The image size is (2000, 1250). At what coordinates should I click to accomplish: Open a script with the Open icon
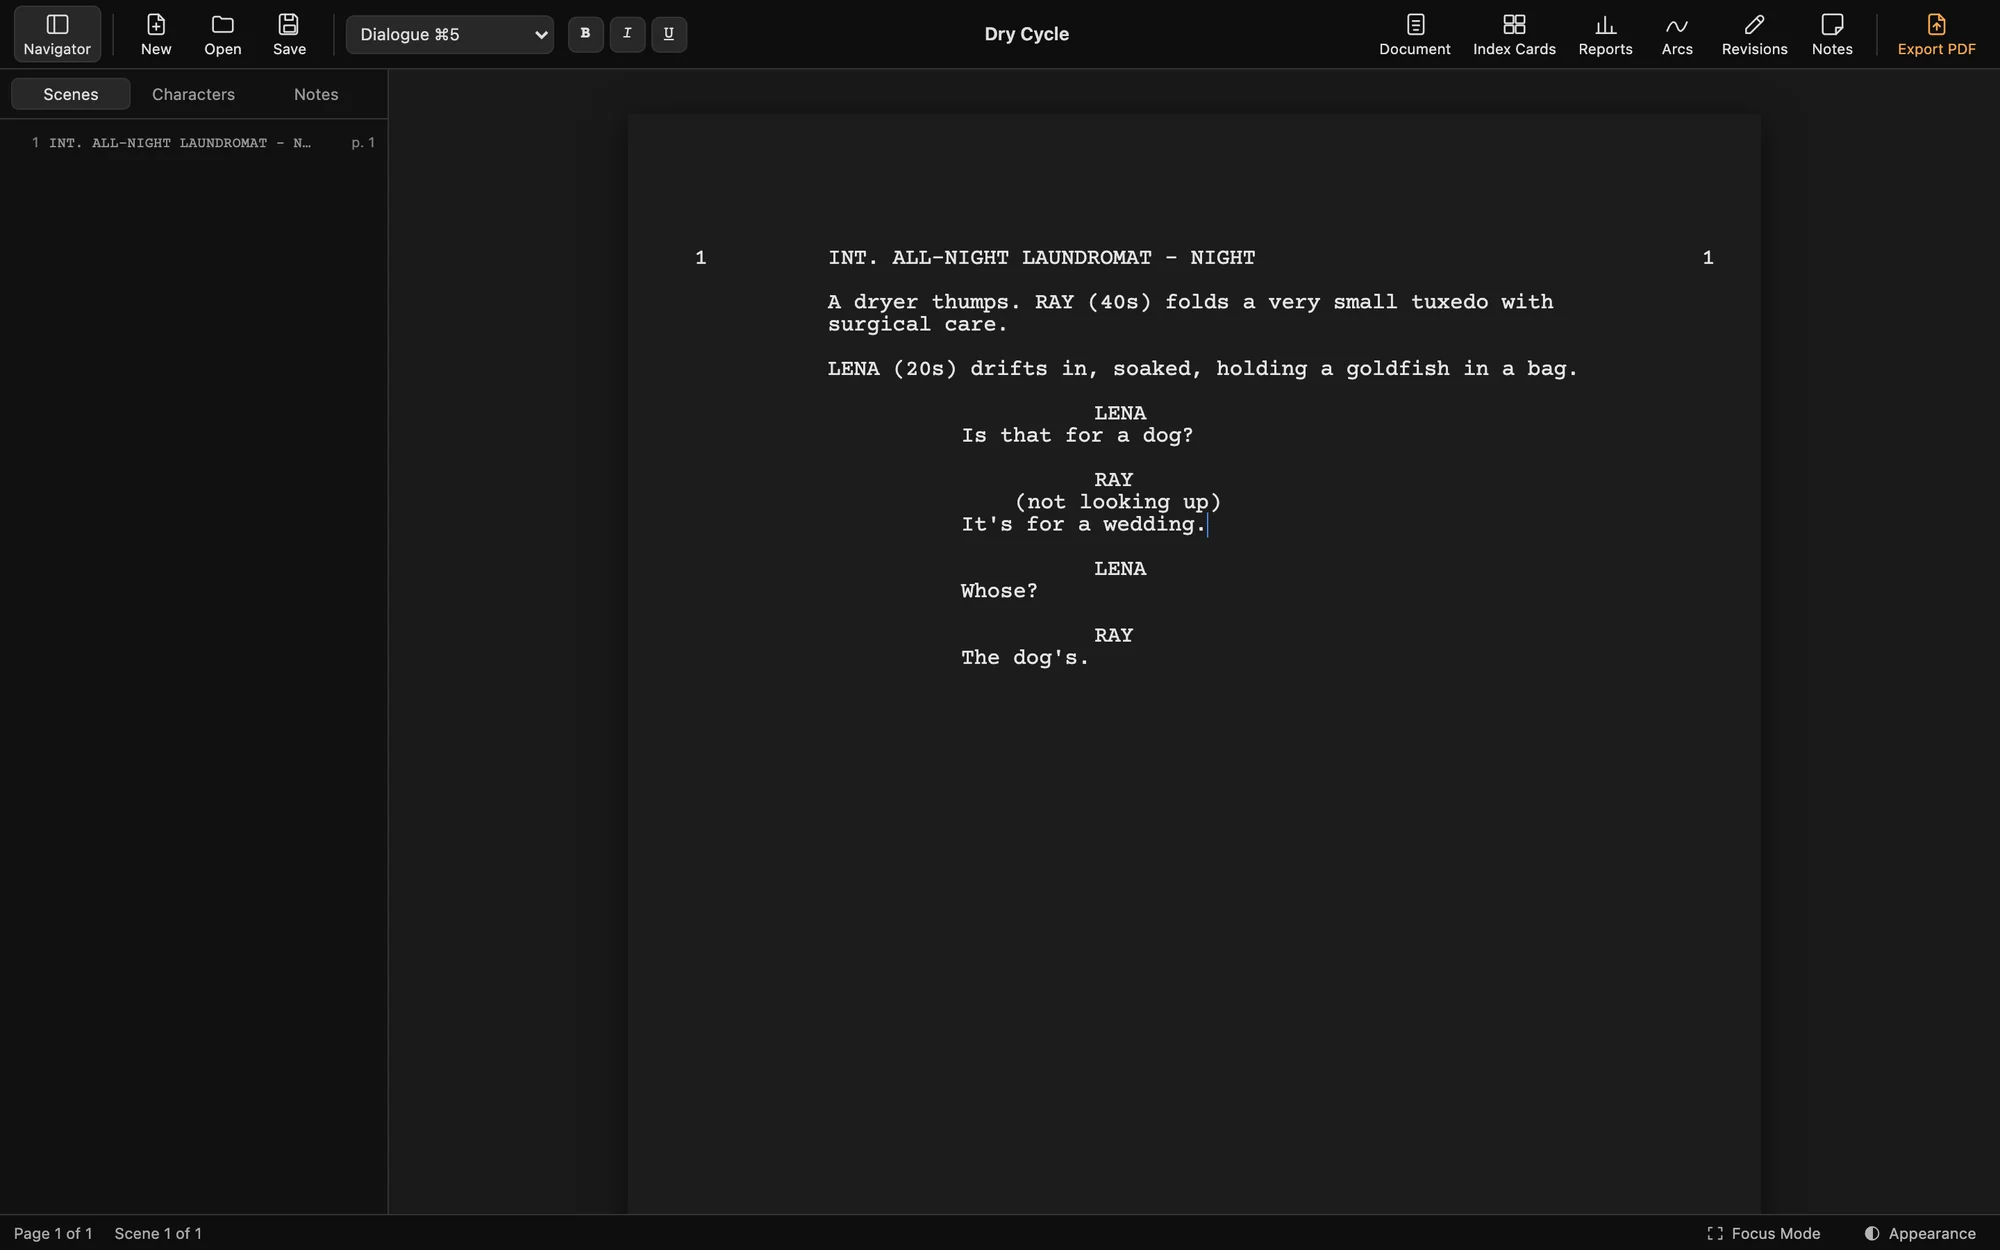tap(222, 34)
